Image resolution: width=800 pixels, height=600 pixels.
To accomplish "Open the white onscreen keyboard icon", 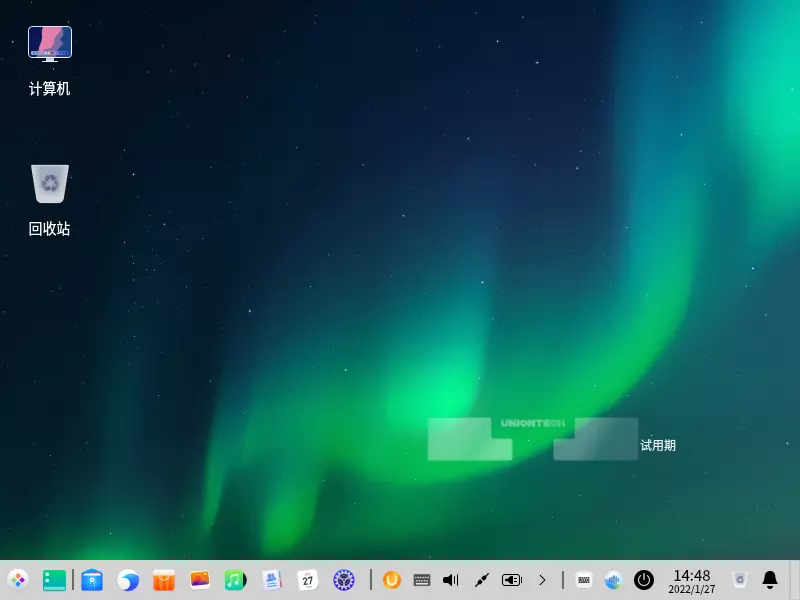I will point(584,580).
